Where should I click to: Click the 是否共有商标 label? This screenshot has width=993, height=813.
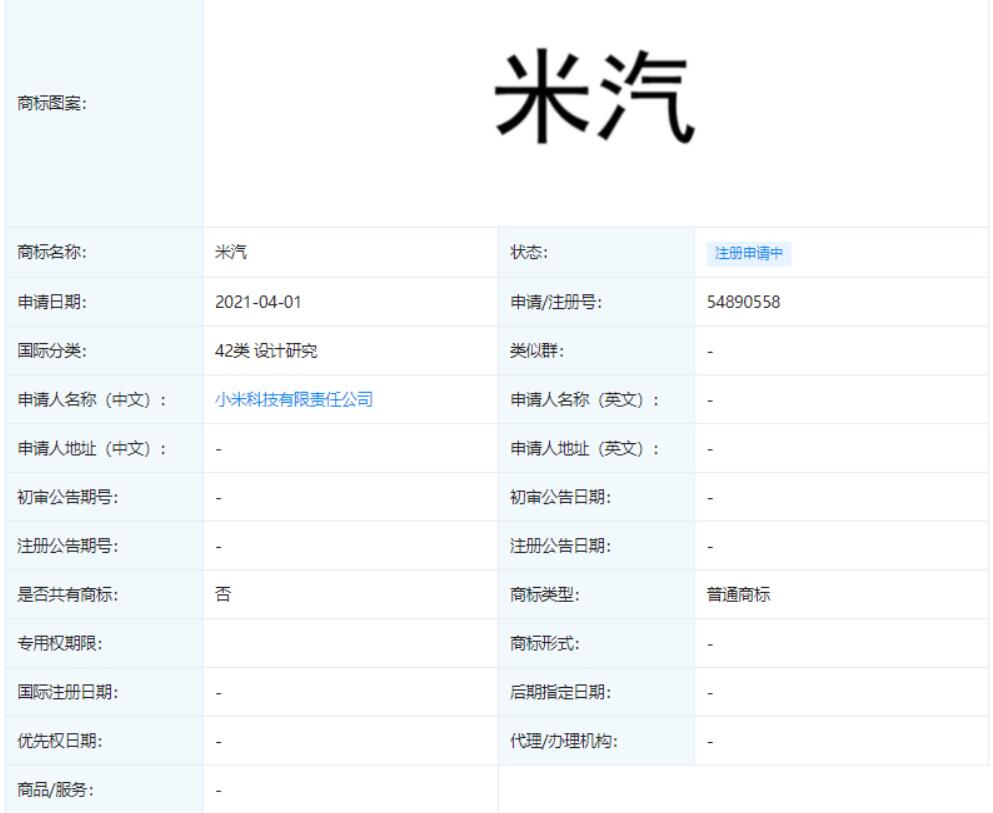click(68, 595)
